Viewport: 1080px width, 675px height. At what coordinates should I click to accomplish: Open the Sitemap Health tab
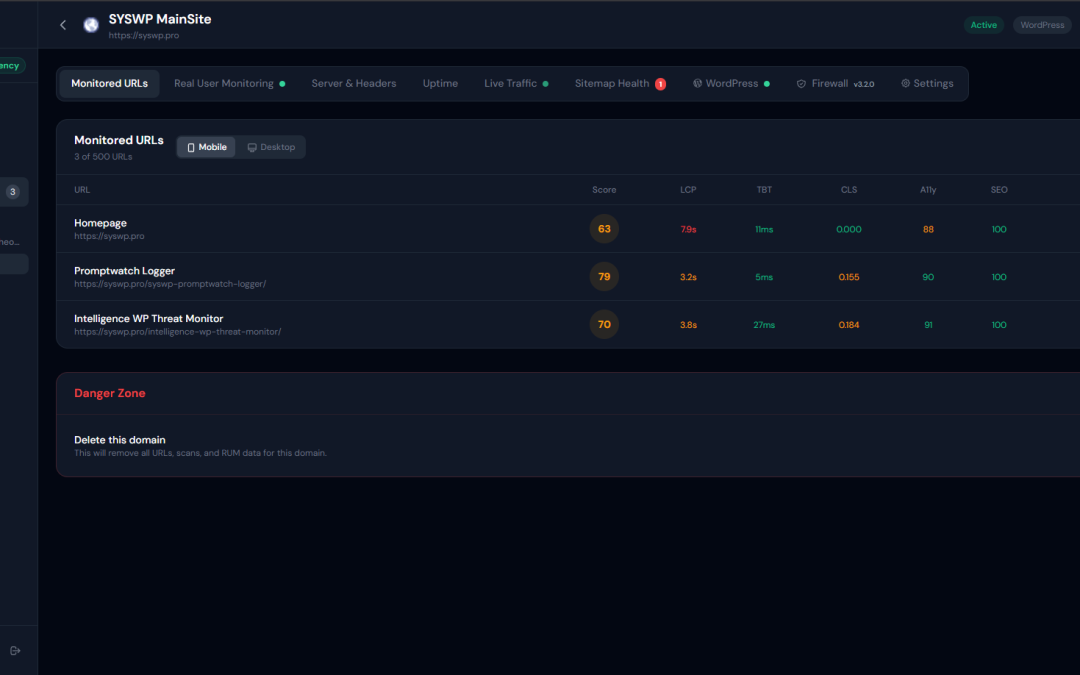[x=620, y=83]
